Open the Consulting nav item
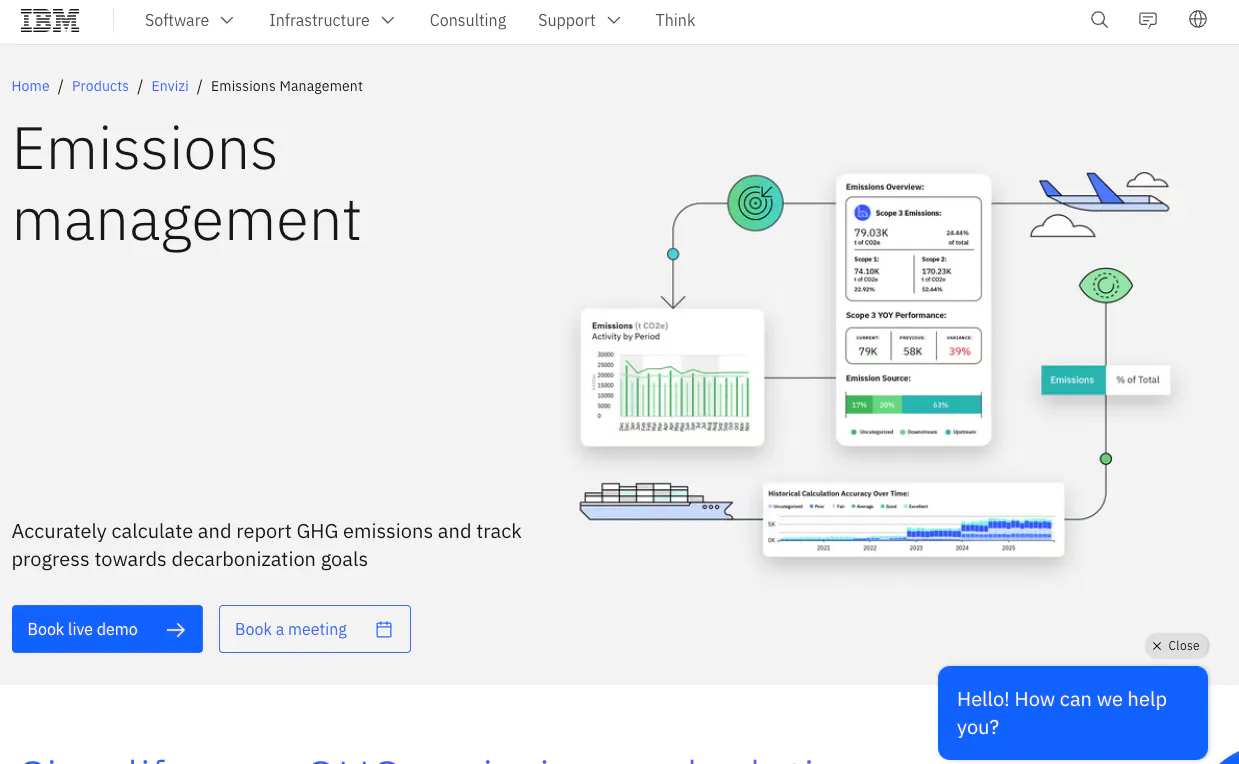The width and height of the screenshot is (1239, 764). tap(468, 20)
